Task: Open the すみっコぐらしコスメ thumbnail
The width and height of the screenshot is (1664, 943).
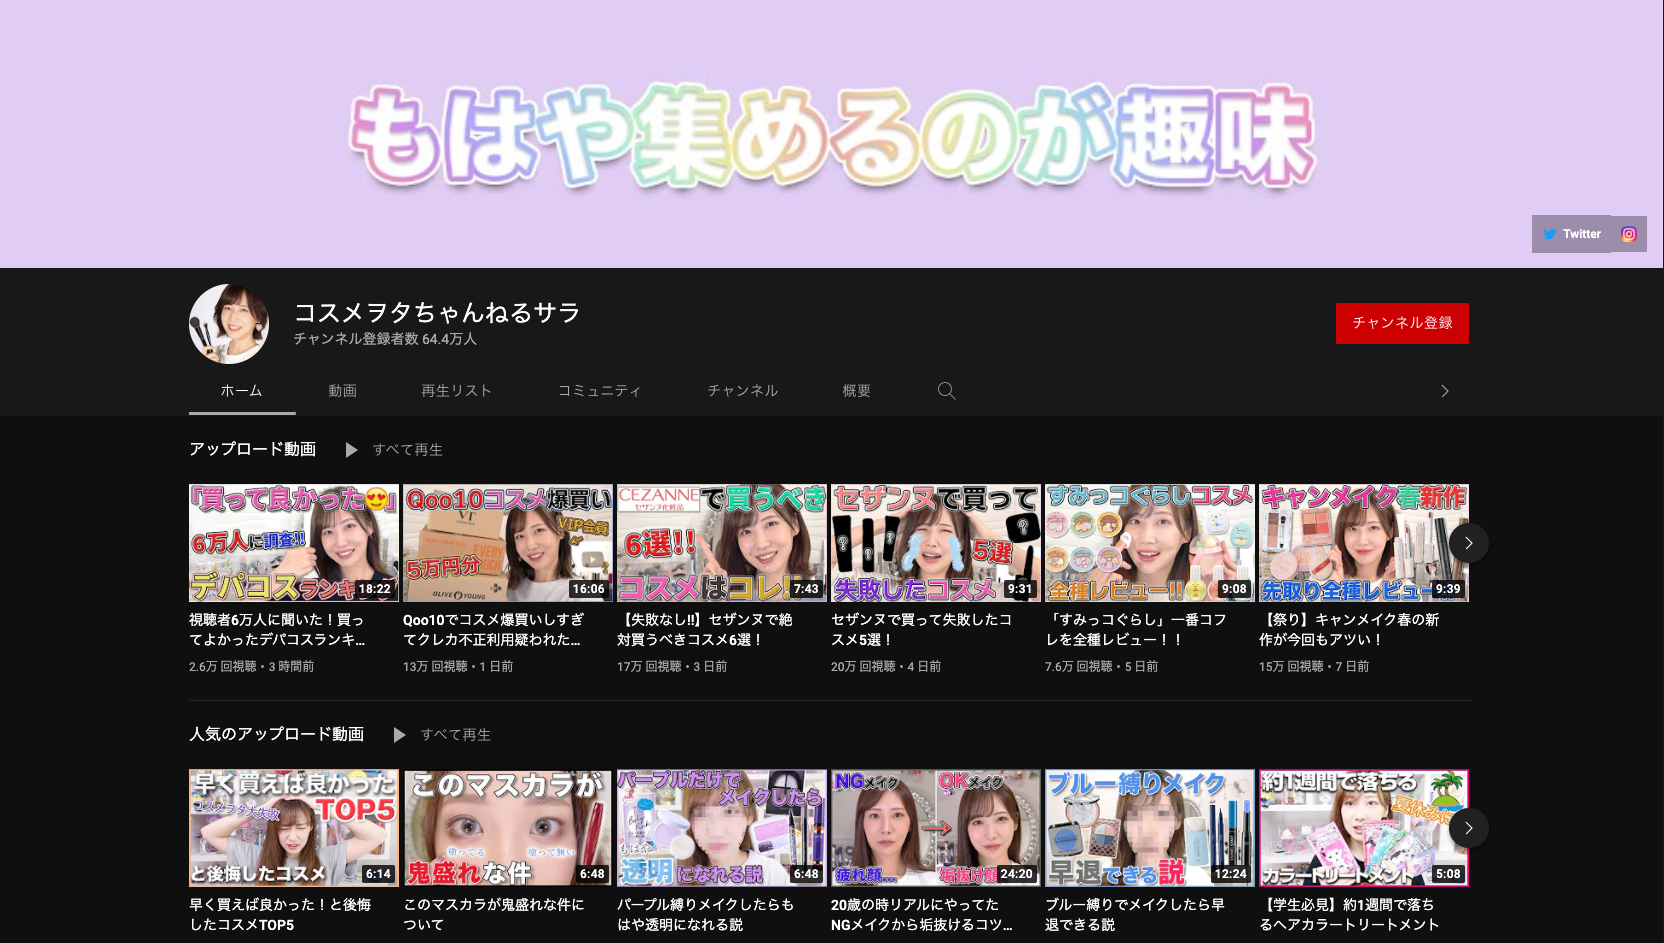Action: pyautogui.click(x=1150, y=543)
